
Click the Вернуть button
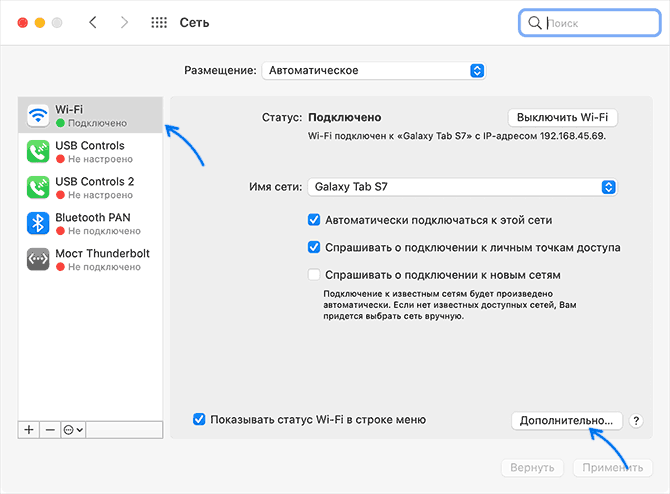click(x=532, y=468)
